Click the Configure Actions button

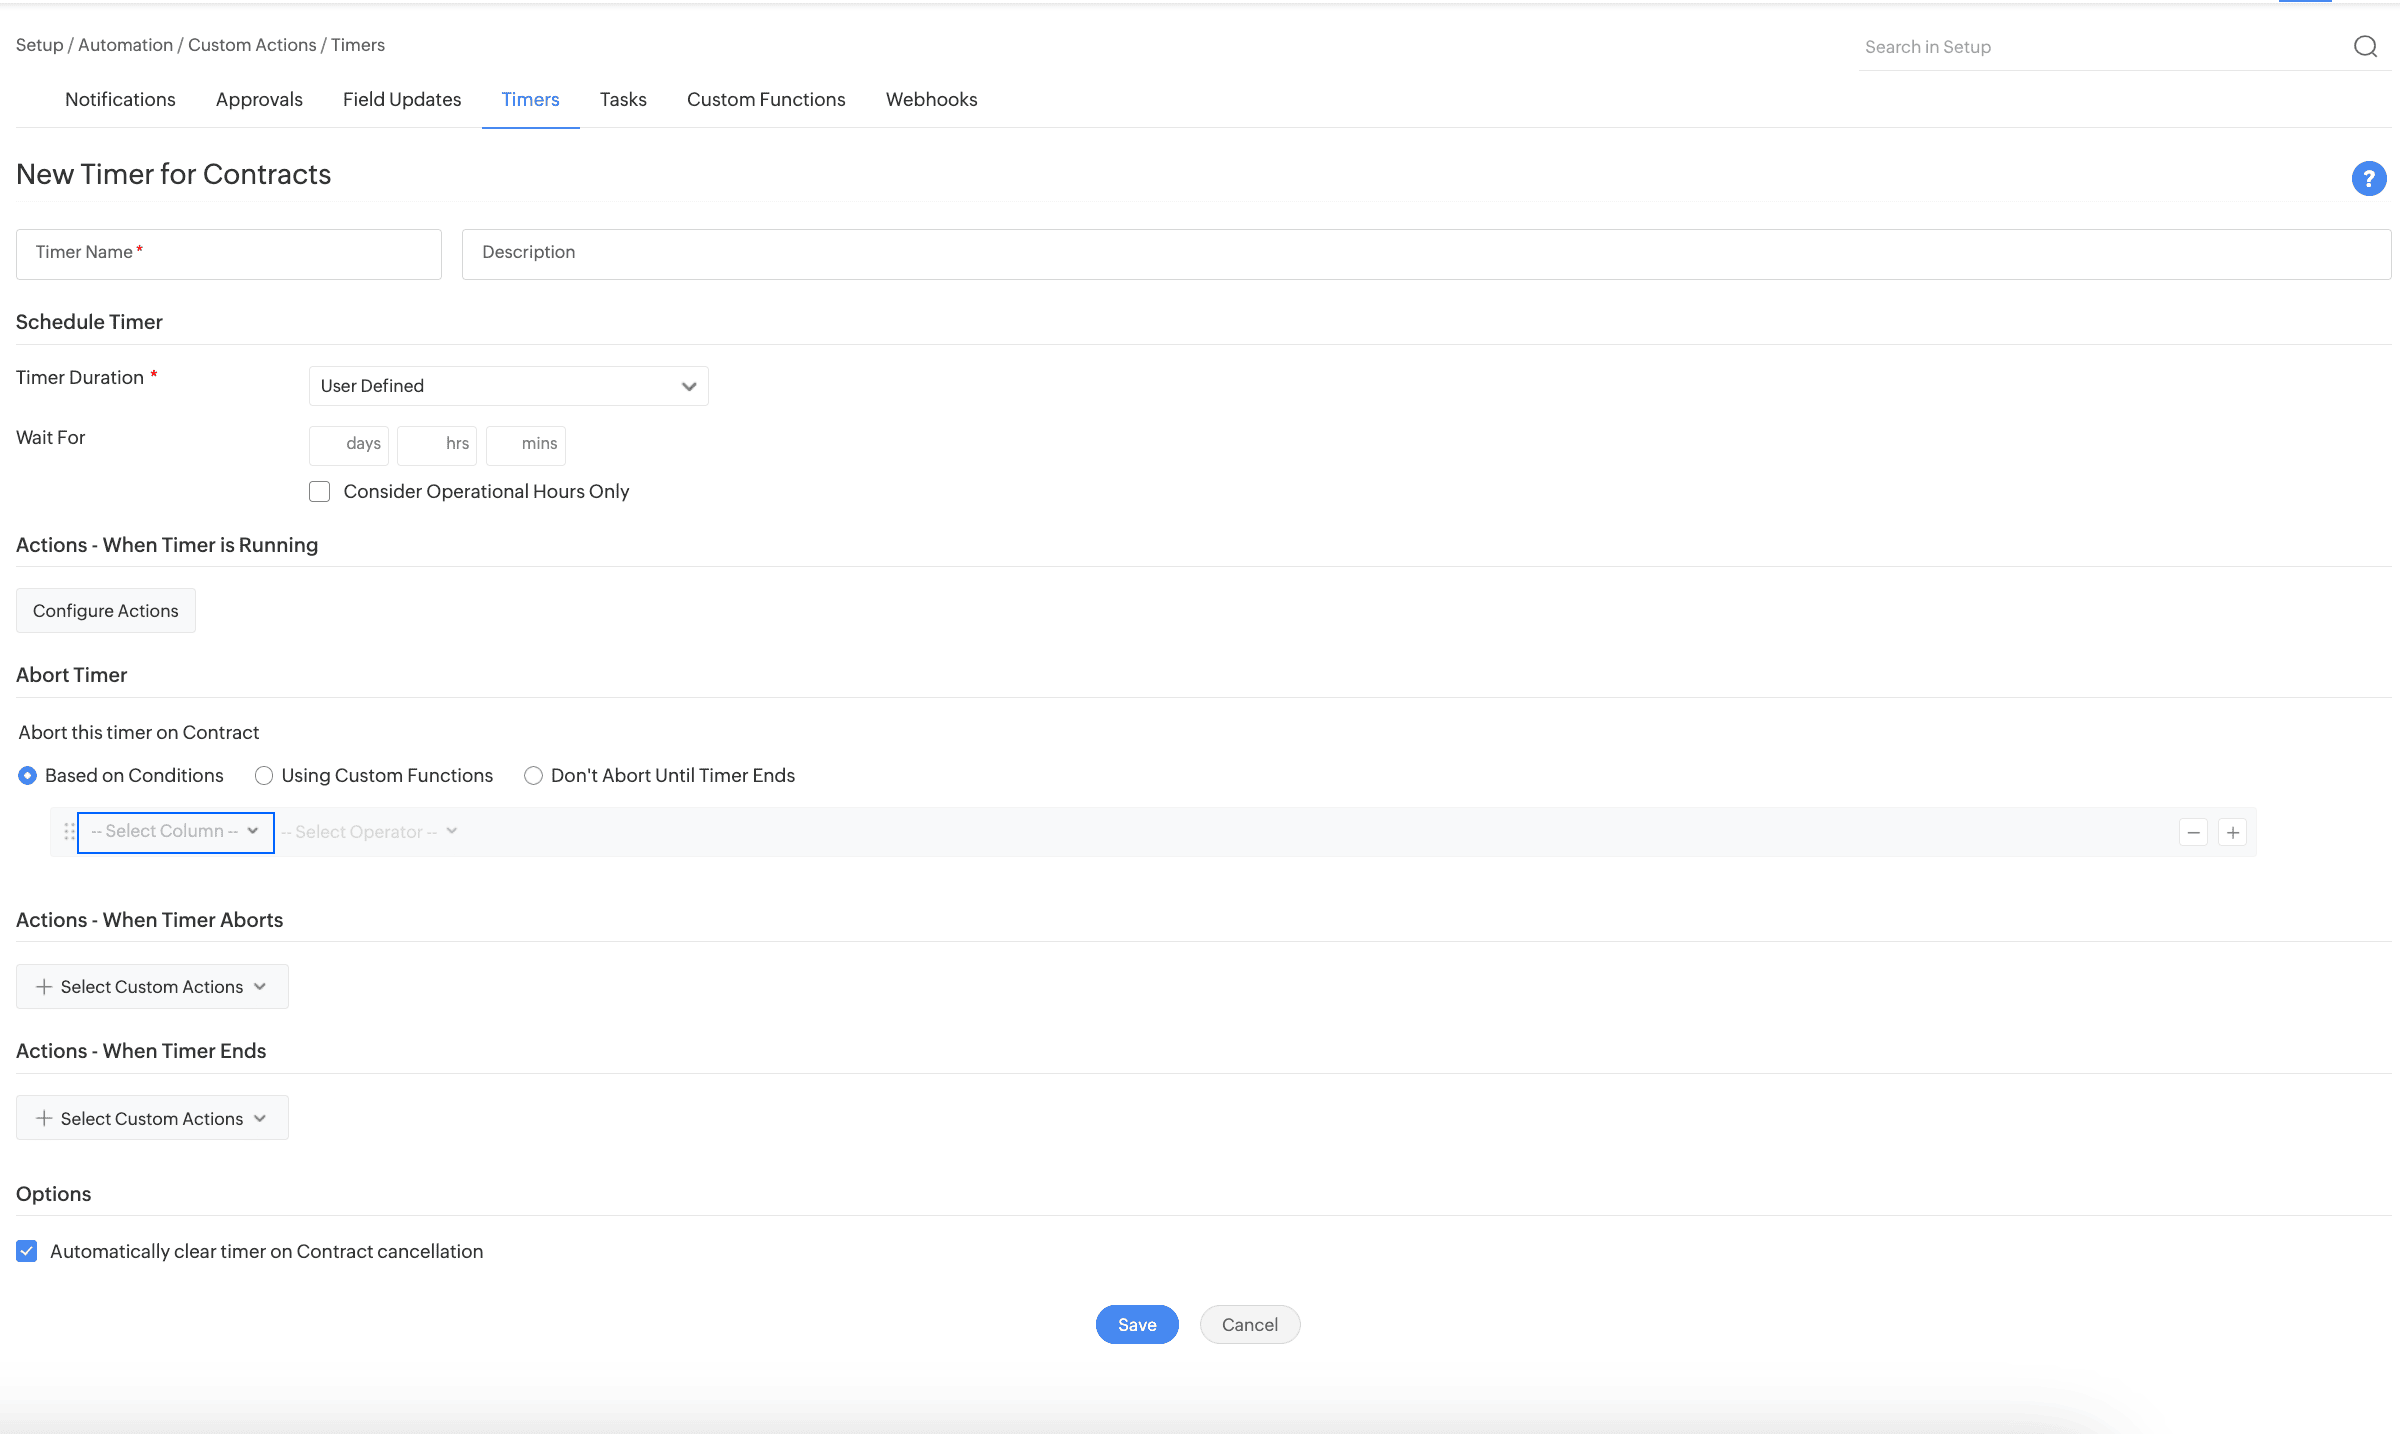click(x=106, y=611)
